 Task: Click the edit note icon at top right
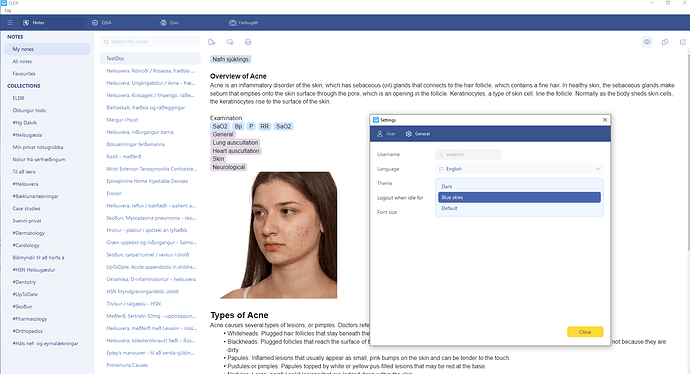683,42
